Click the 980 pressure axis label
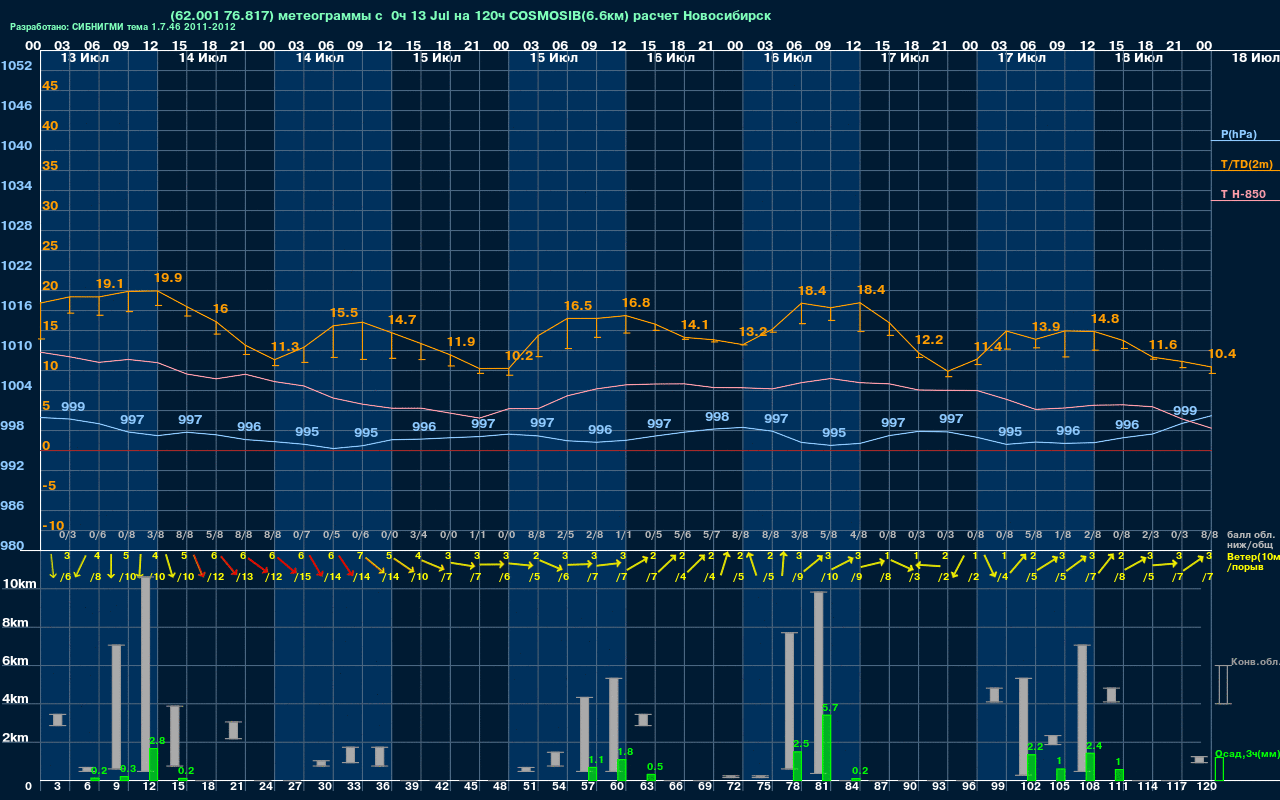 click(x=13, y=546)
